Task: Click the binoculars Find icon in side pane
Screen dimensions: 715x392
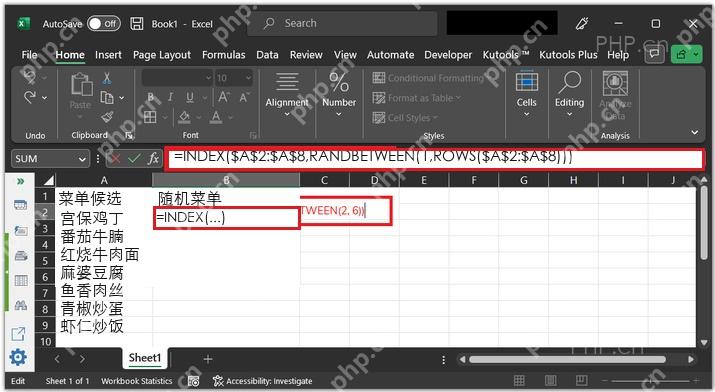Action: [21, 305]
